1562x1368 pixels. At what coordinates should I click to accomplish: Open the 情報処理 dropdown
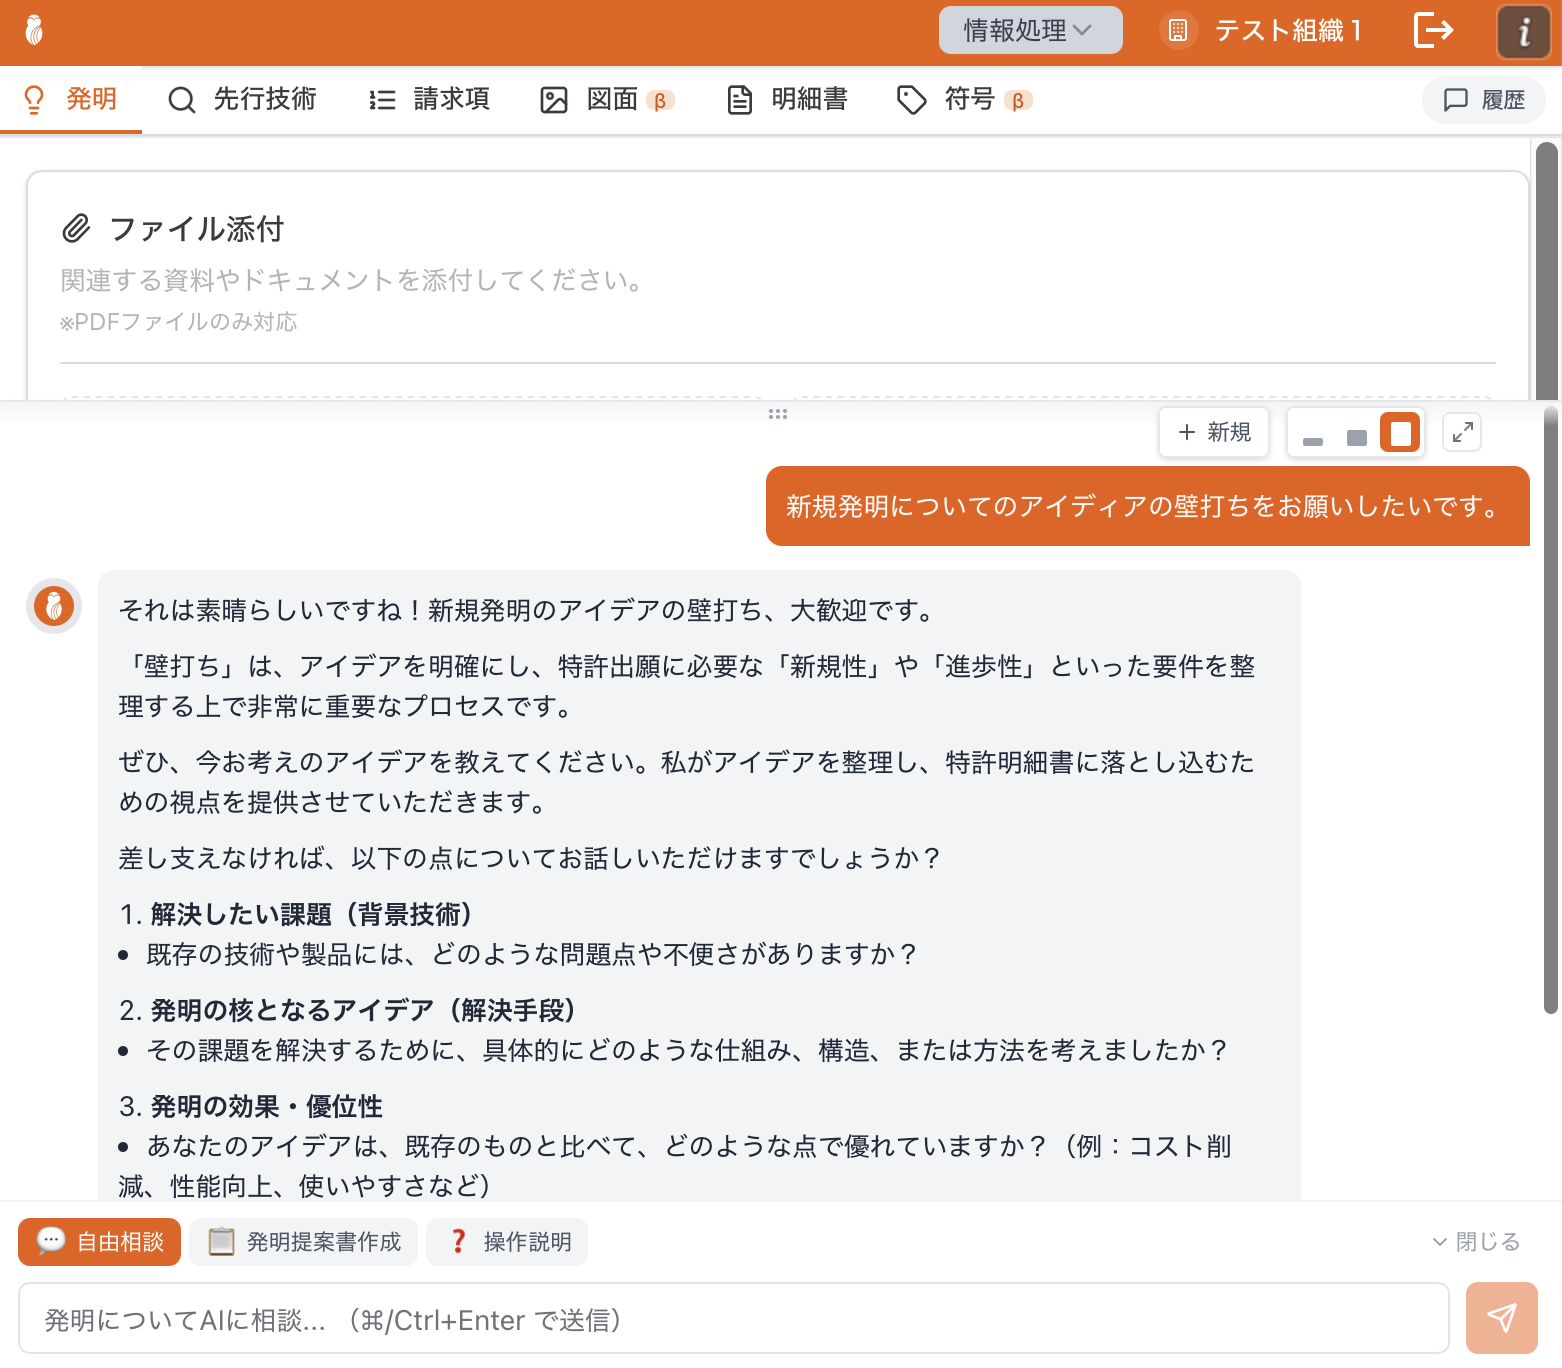[x=1030, y=31]
